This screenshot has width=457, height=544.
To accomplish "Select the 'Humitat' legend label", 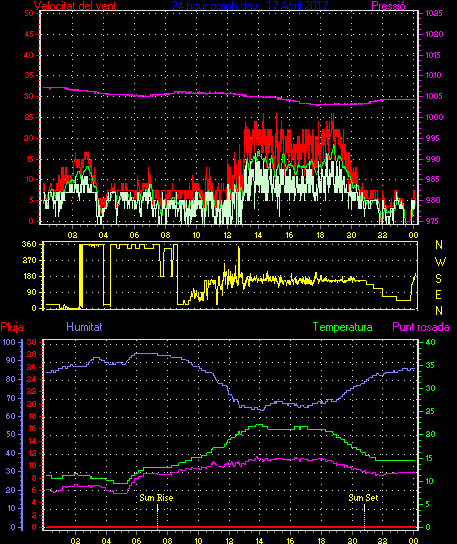I will pyautogui.click(x=84, y=327).
